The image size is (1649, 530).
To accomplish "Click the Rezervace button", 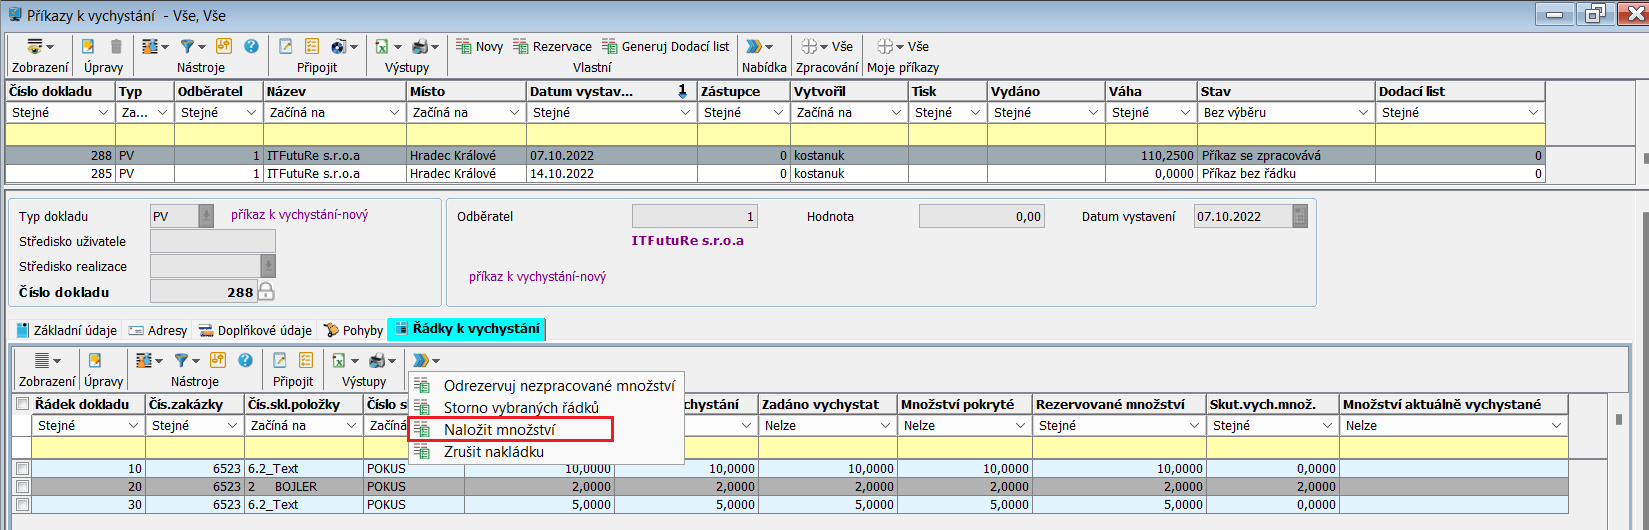I will 552,47.
